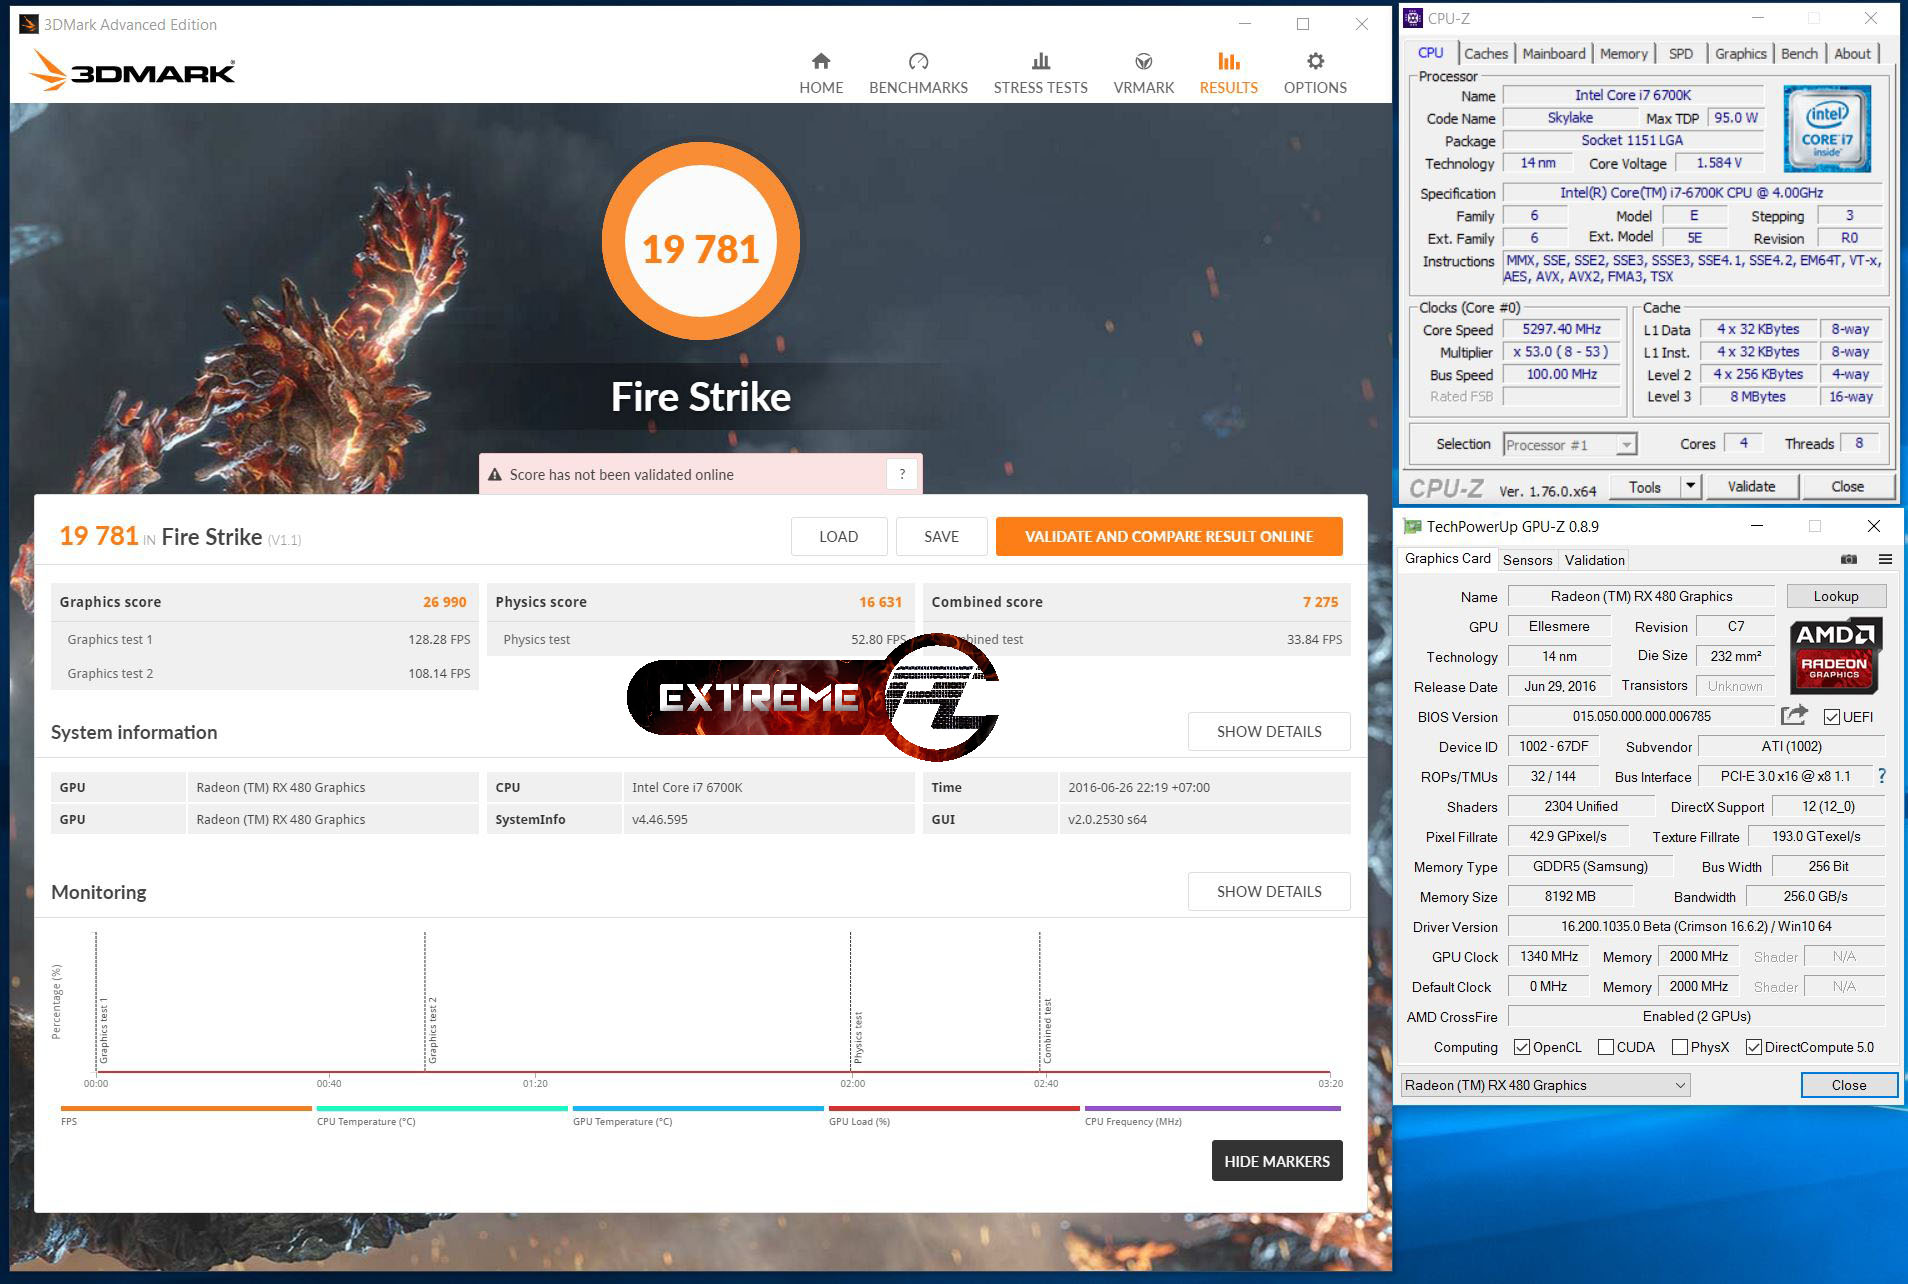Click the GPU-Z screenshot camera icon

click(x=1849, y=559)
